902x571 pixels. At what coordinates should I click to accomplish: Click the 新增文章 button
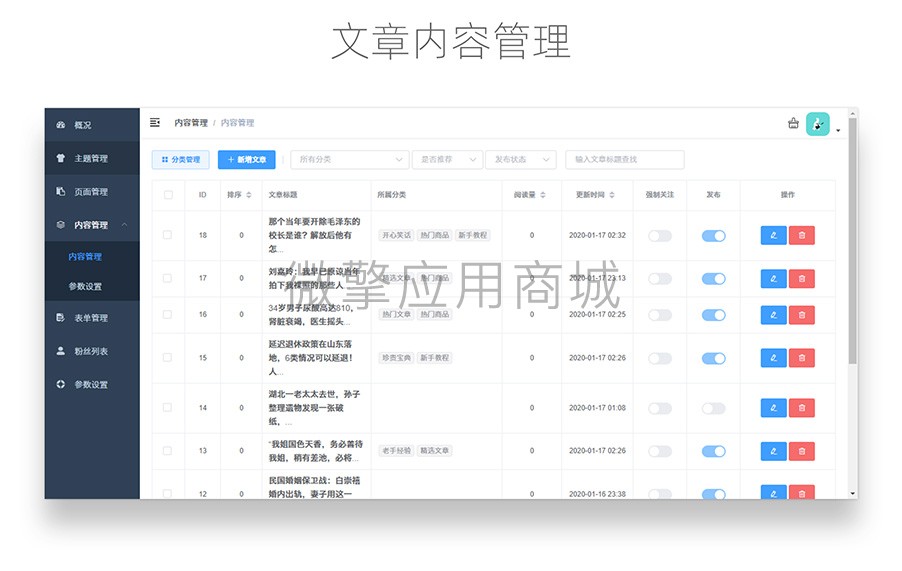click(246, 159)
